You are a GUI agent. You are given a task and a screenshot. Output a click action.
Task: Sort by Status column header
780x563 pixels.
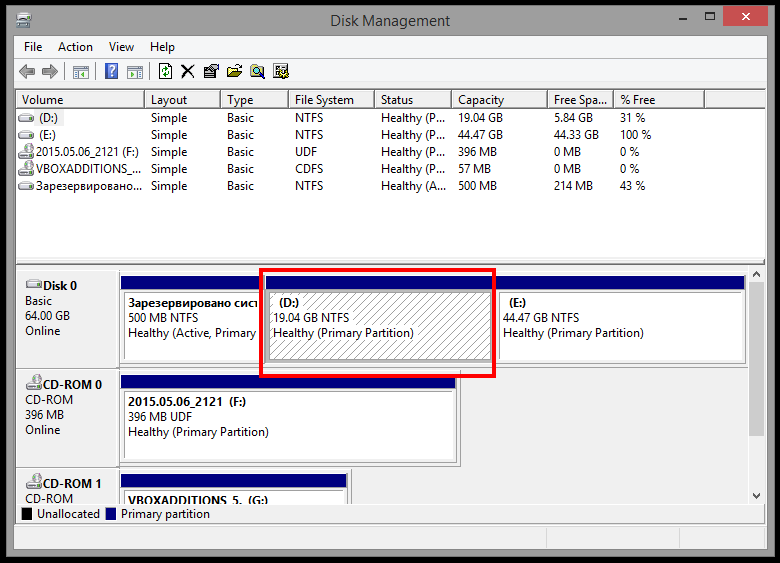pos(413,99)
